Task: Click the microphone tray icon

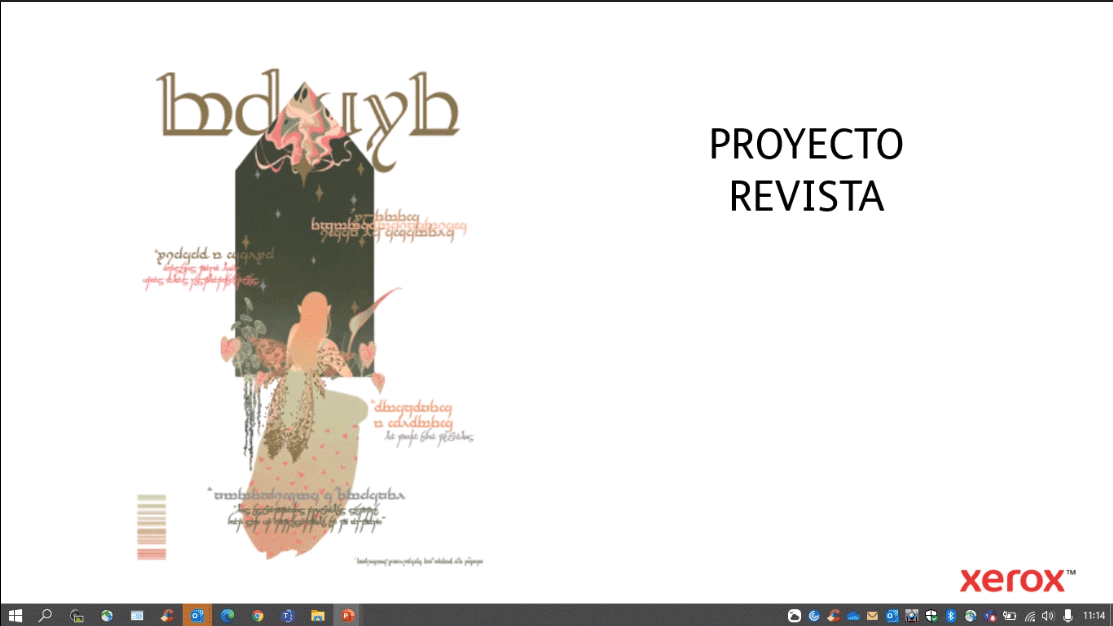Action: [1068, 615]
